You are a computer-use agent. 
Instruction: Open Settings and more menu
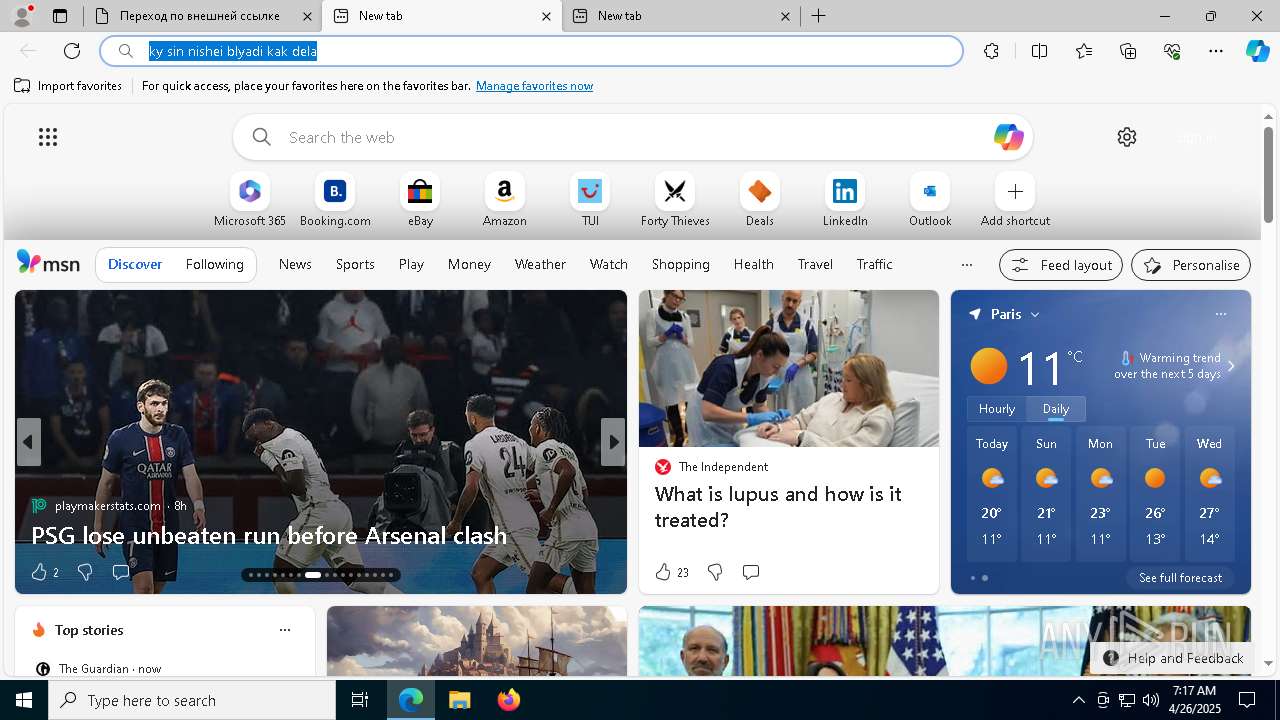(x=1216, y=51)
